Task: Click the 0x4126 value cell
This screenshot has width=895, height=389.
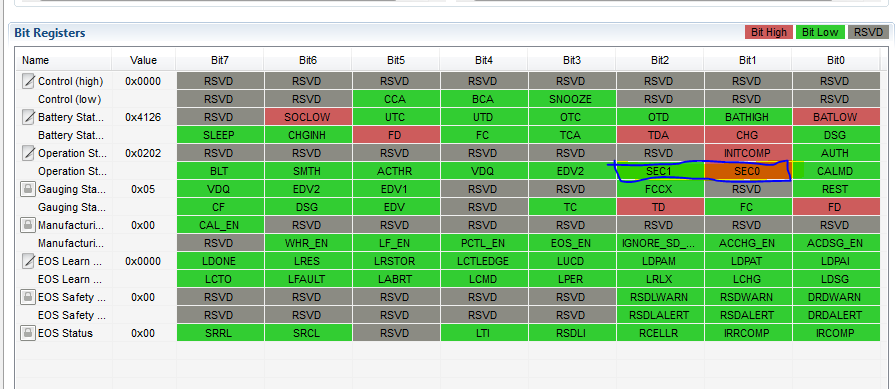Action: point(143,117)
